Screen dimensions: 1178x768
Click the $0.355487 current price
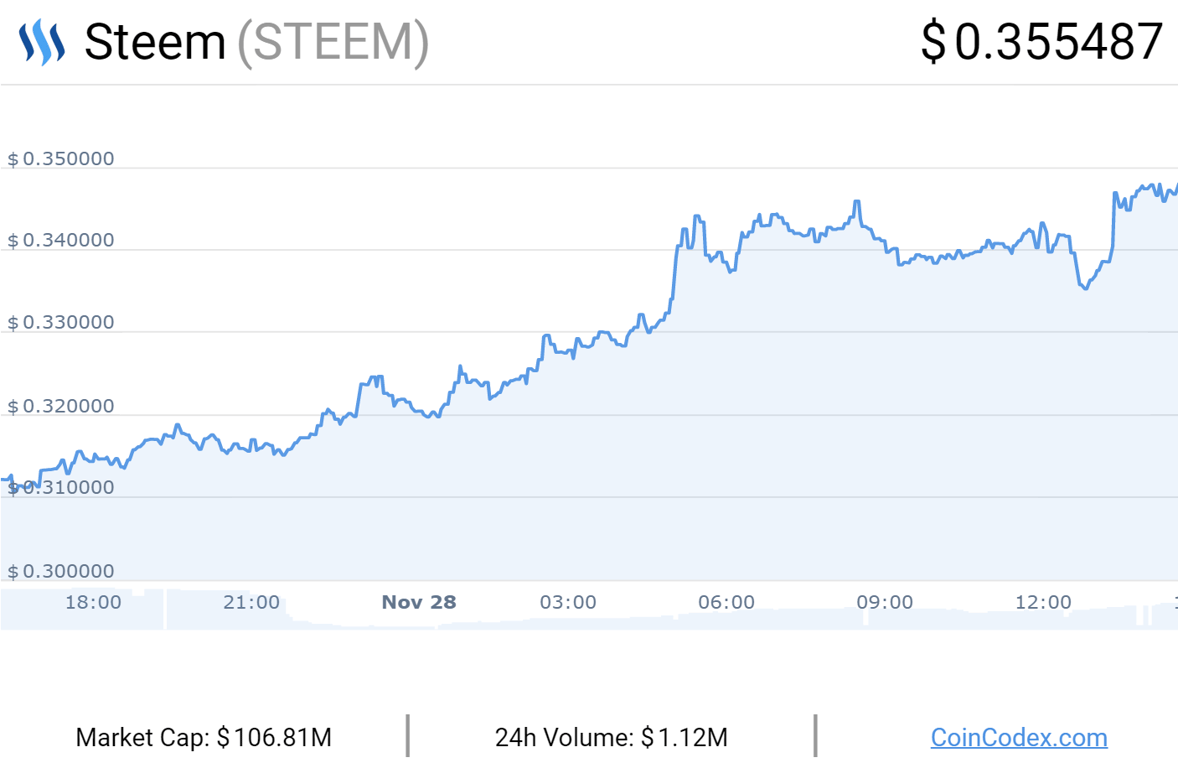[1042, 41]
